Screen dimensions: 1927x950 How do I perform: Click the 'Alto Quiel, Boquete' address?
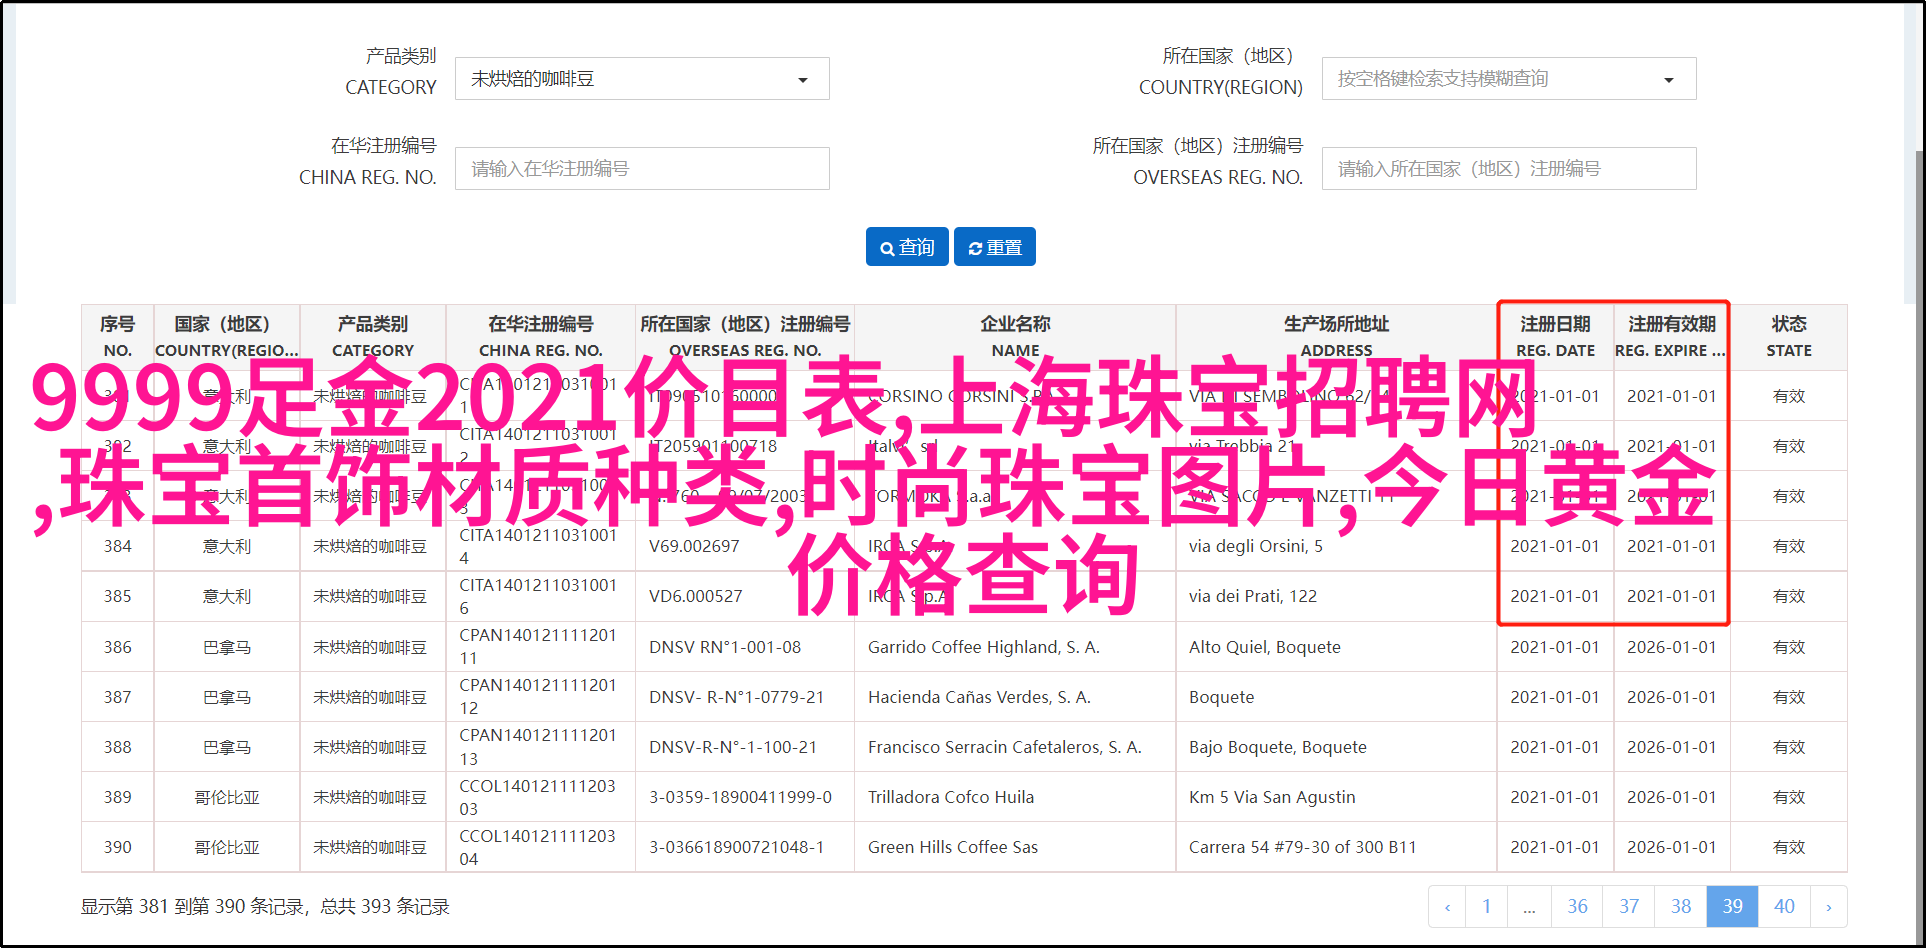click(x=1265, y=647)
